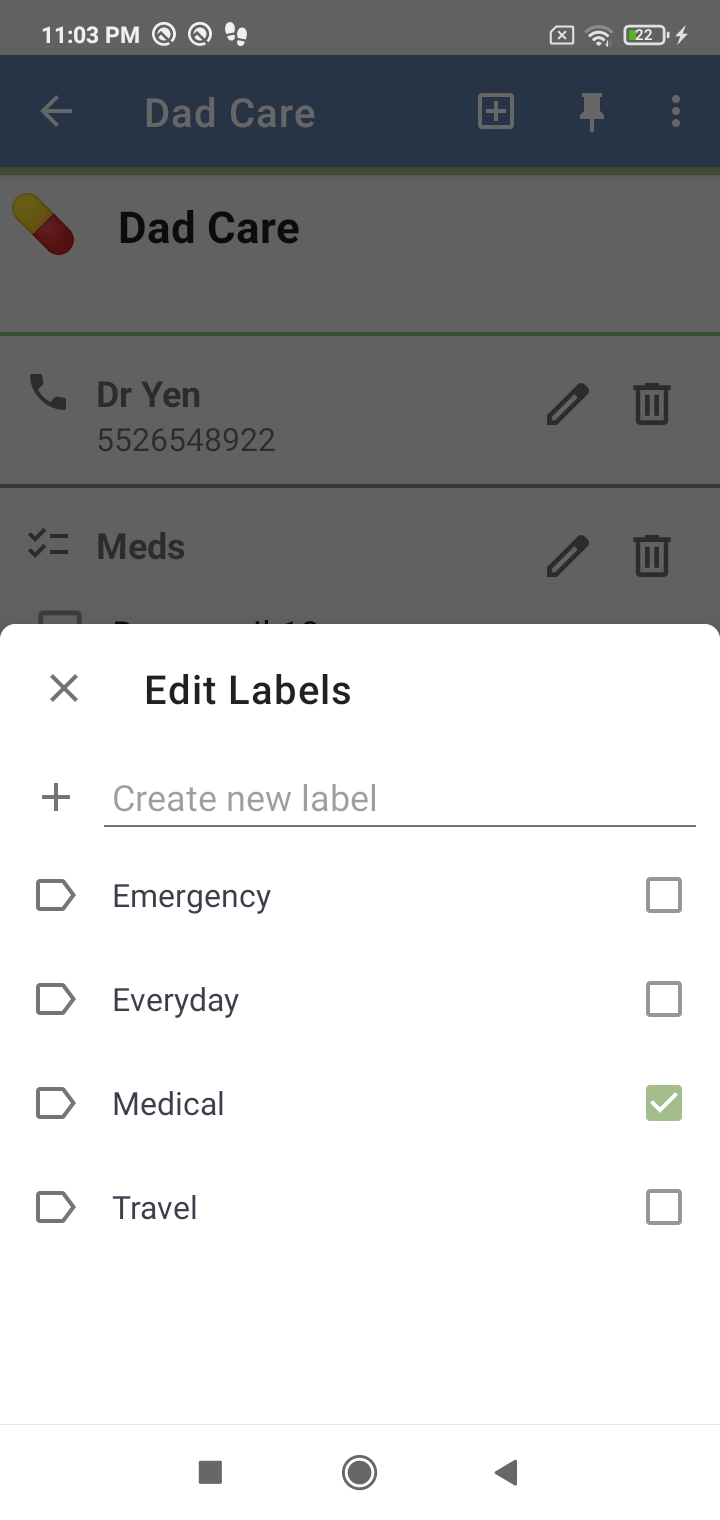Close the Edit Labels sheet
Viewport: 720px width, 1520px height.
point(64,689)
